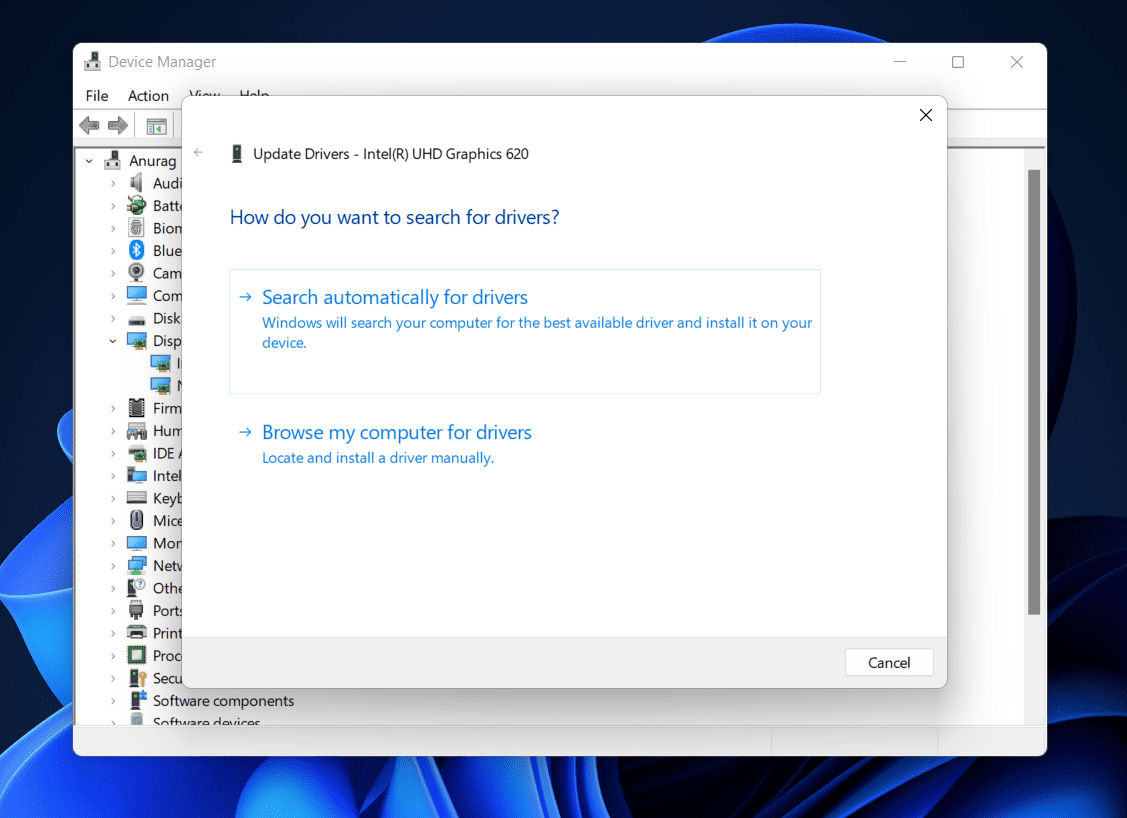Expand the Firmware category chevron
1127x818 pixels.
pos(113,408)
